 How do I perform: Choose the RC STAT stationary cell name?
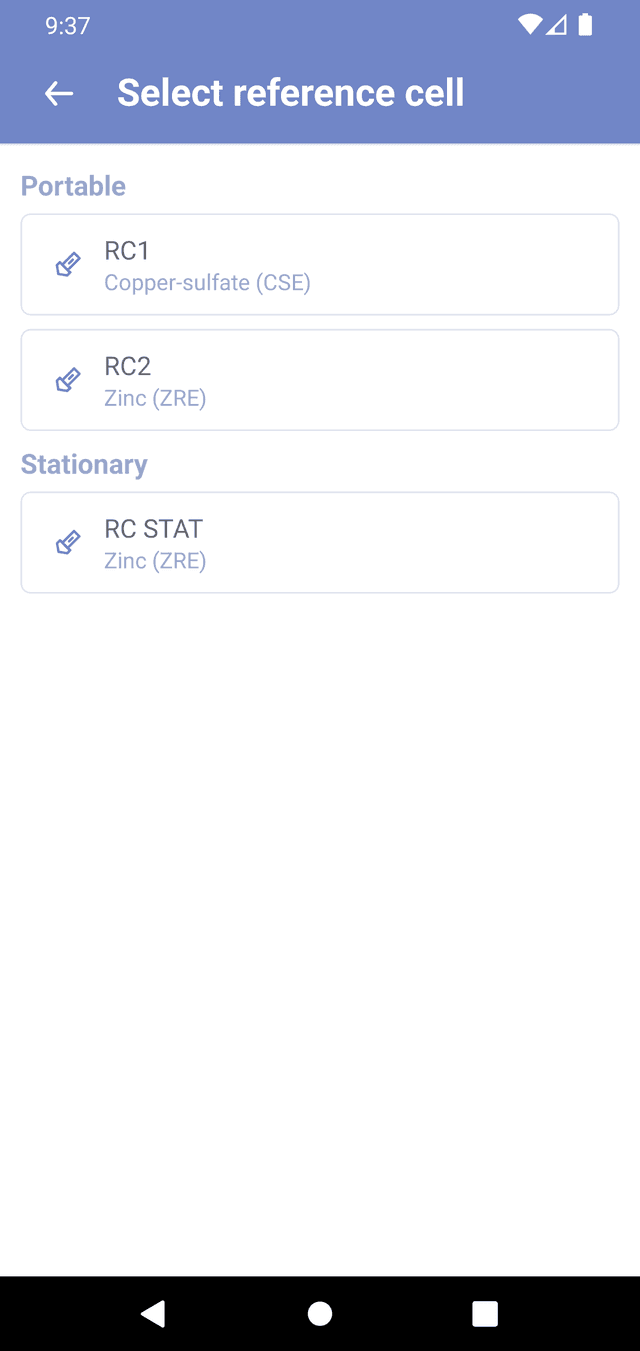153,528
